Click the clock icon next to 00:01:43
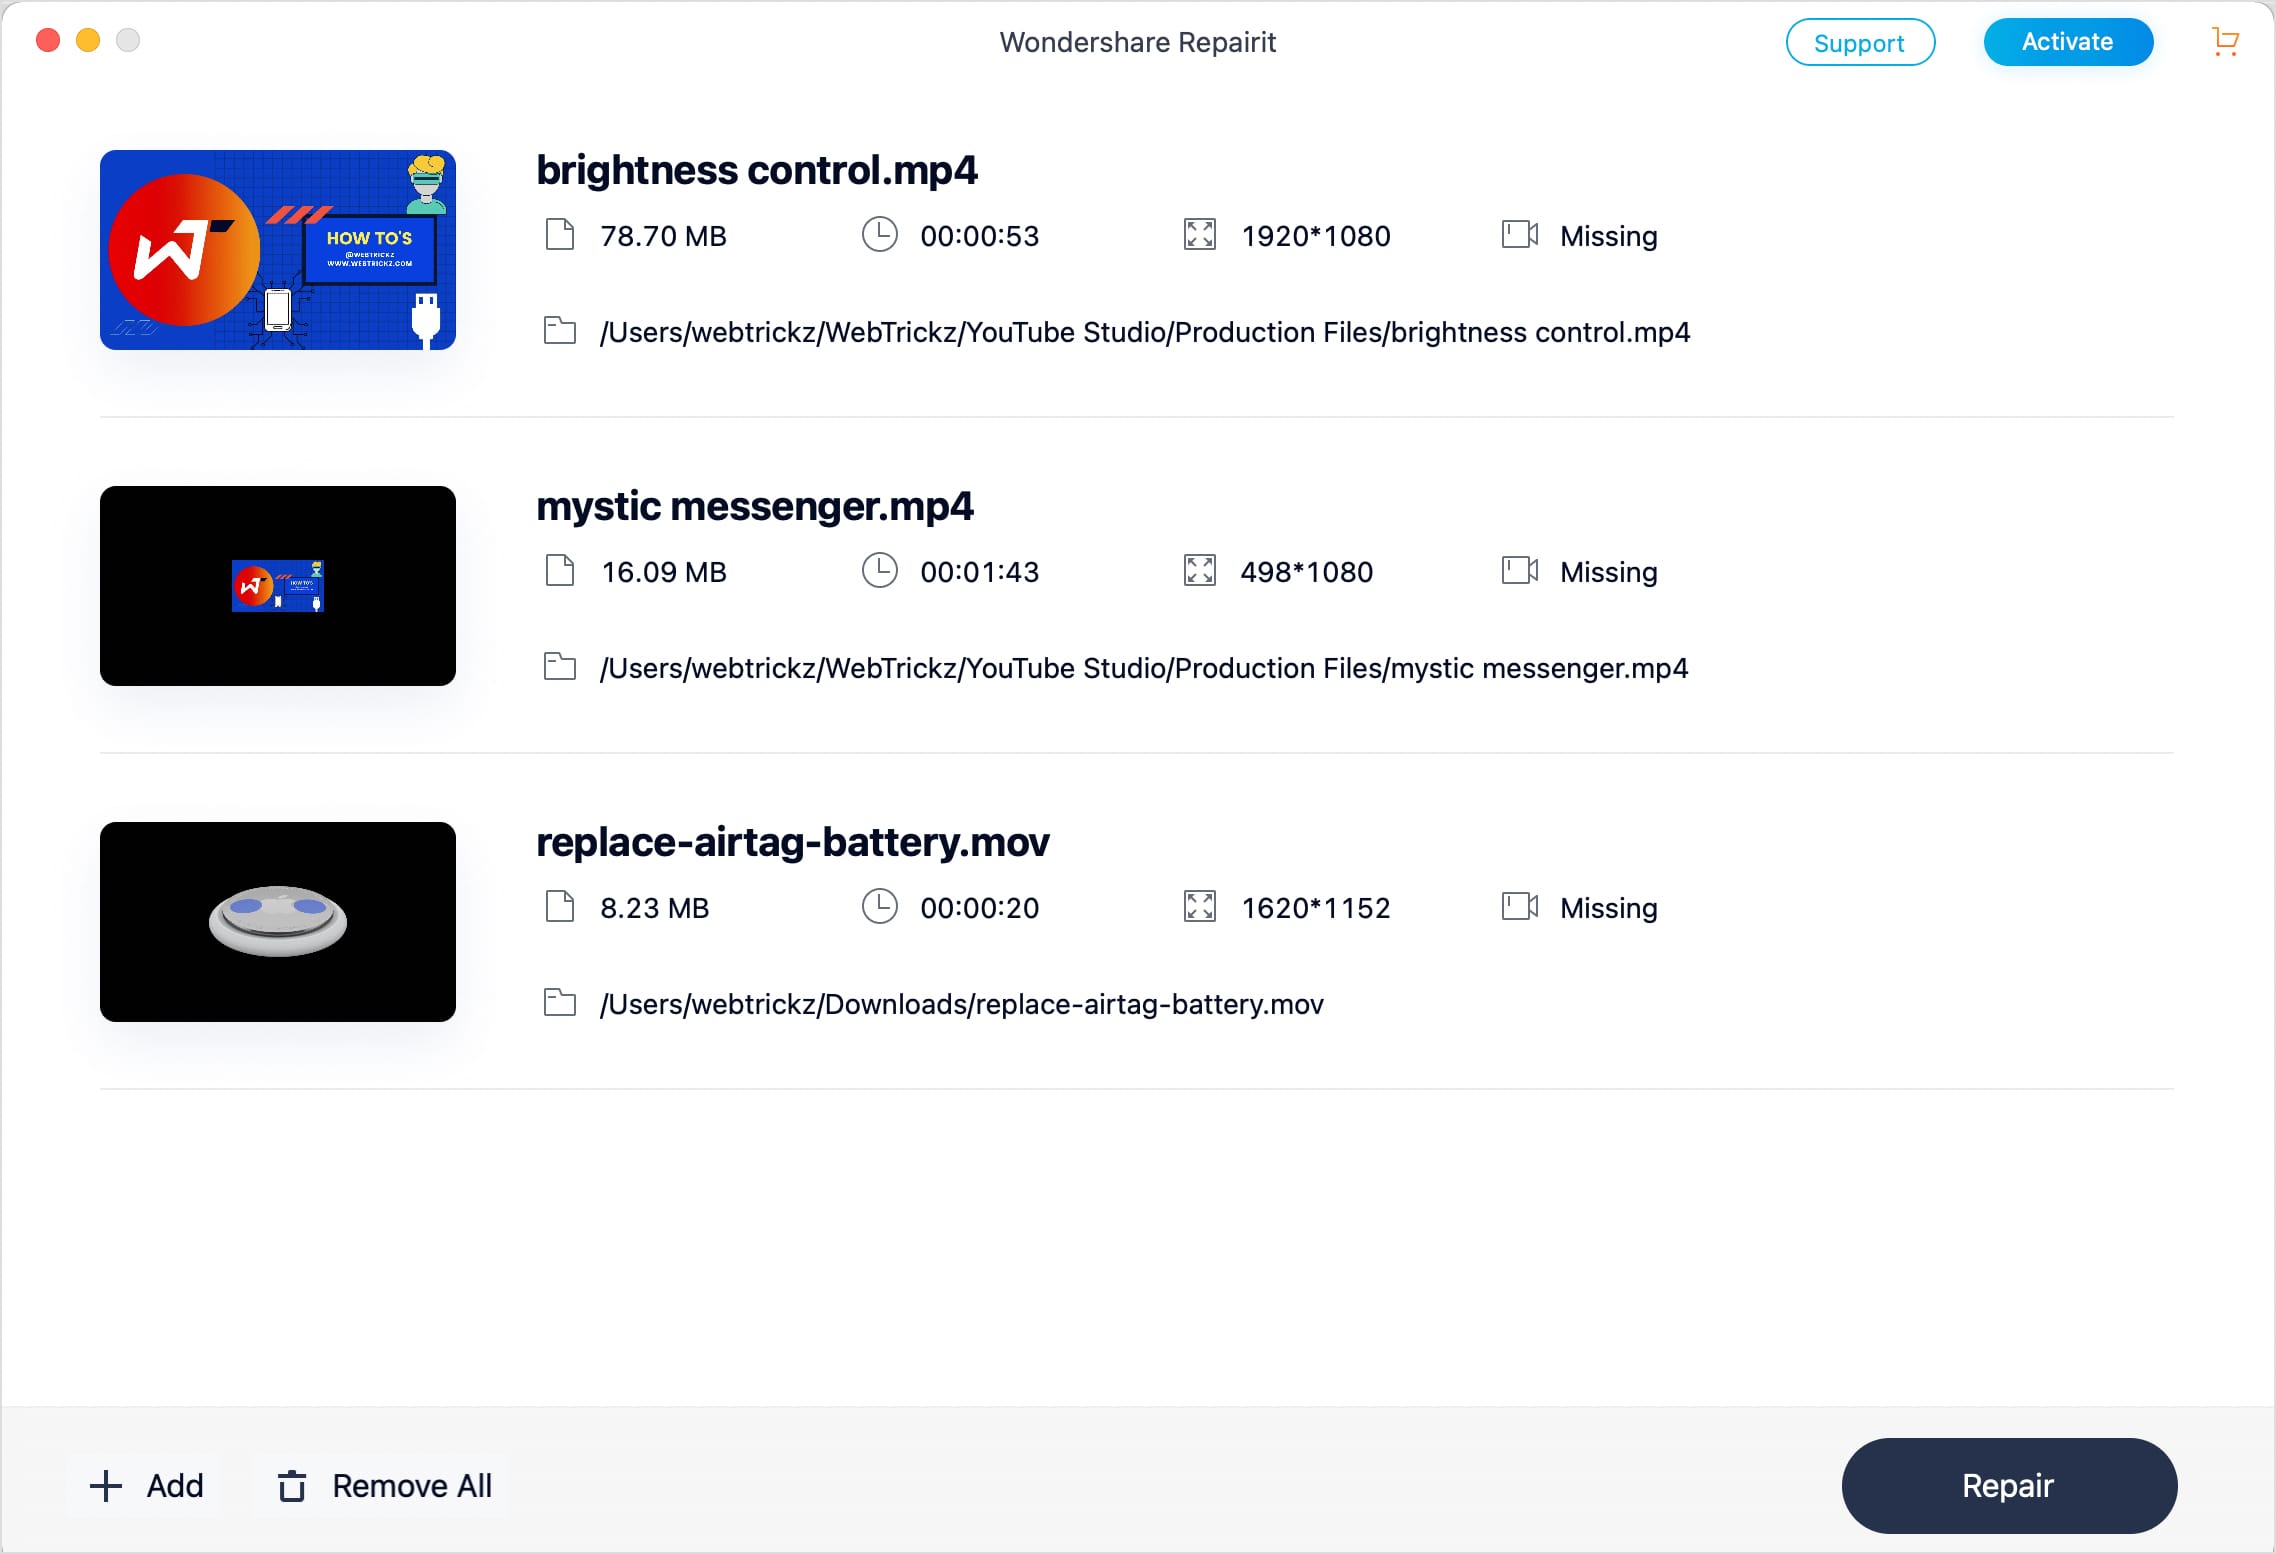The image size is (2276, 1554). point(880,571)
